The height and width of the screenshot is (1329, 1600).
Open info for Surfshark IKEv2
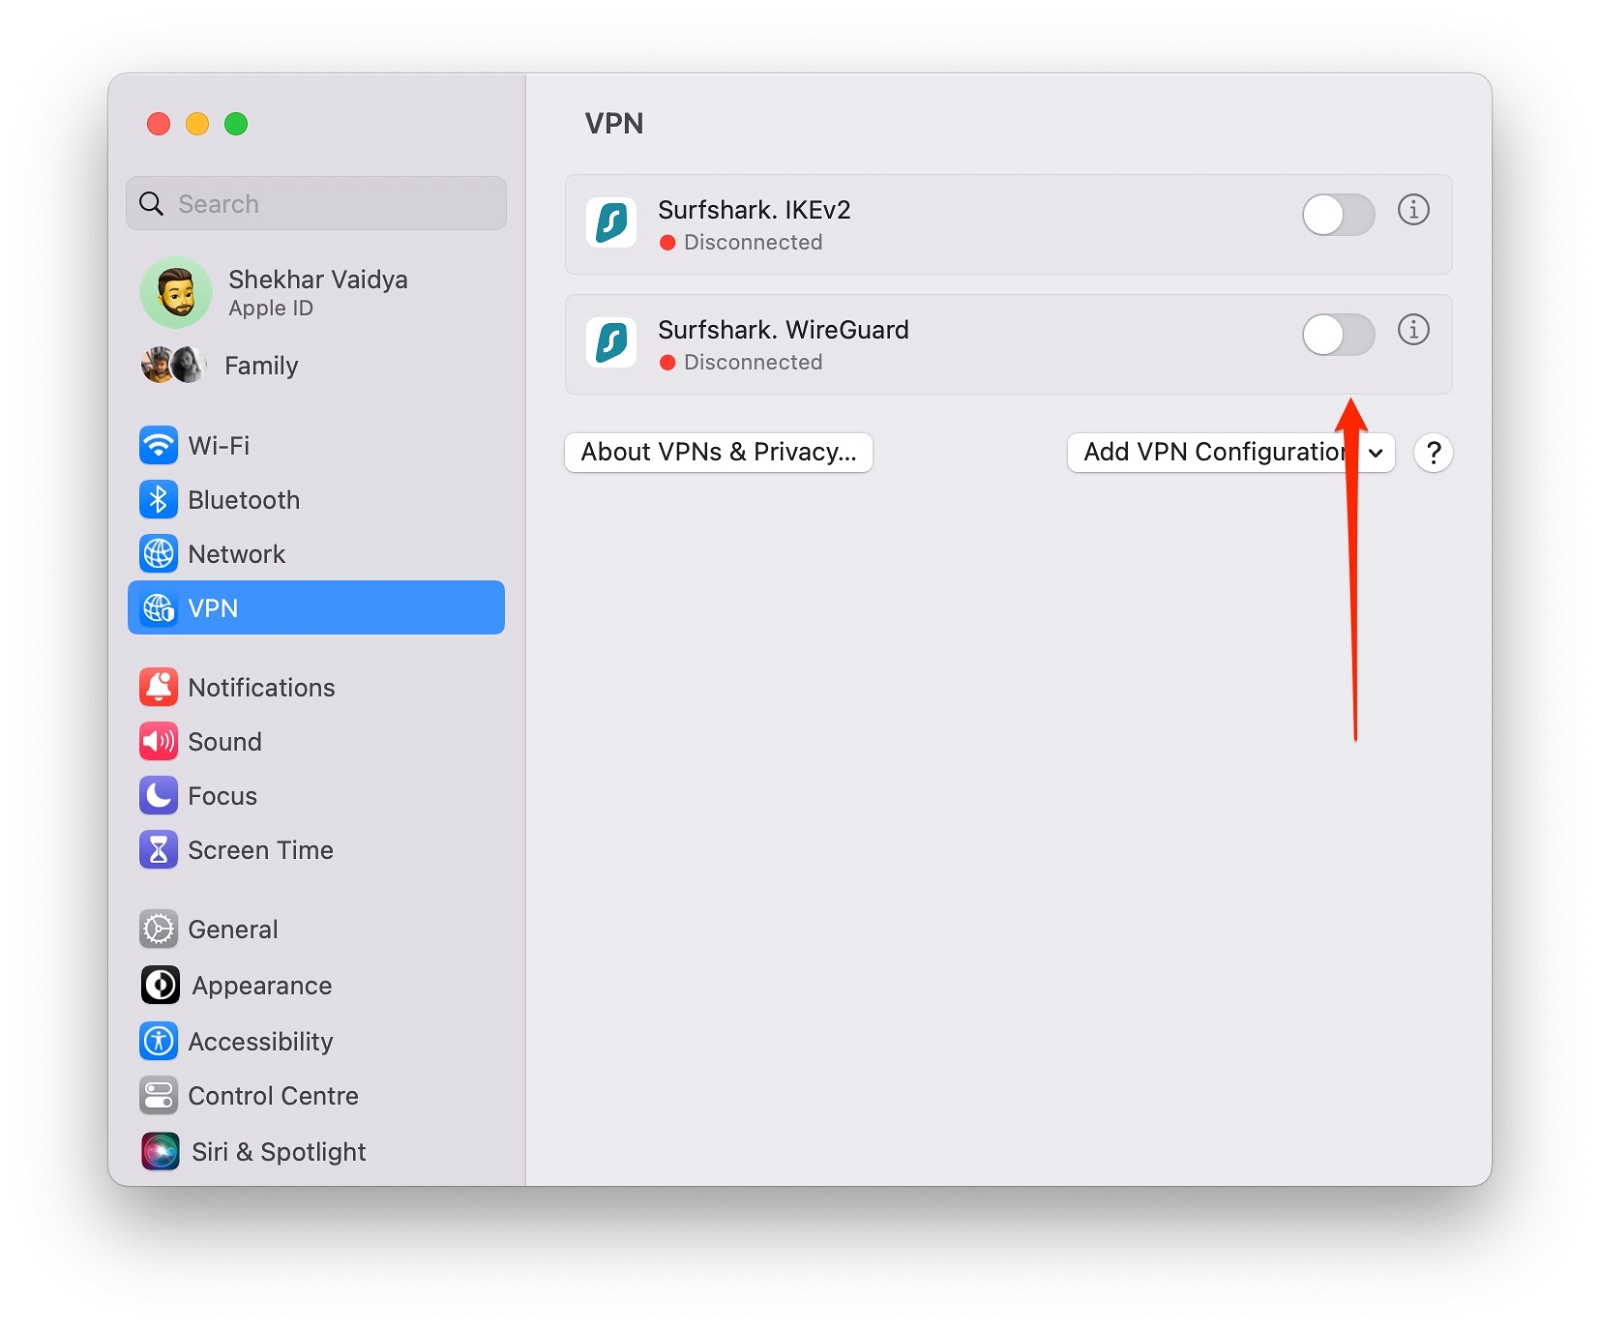point(1413,210)
